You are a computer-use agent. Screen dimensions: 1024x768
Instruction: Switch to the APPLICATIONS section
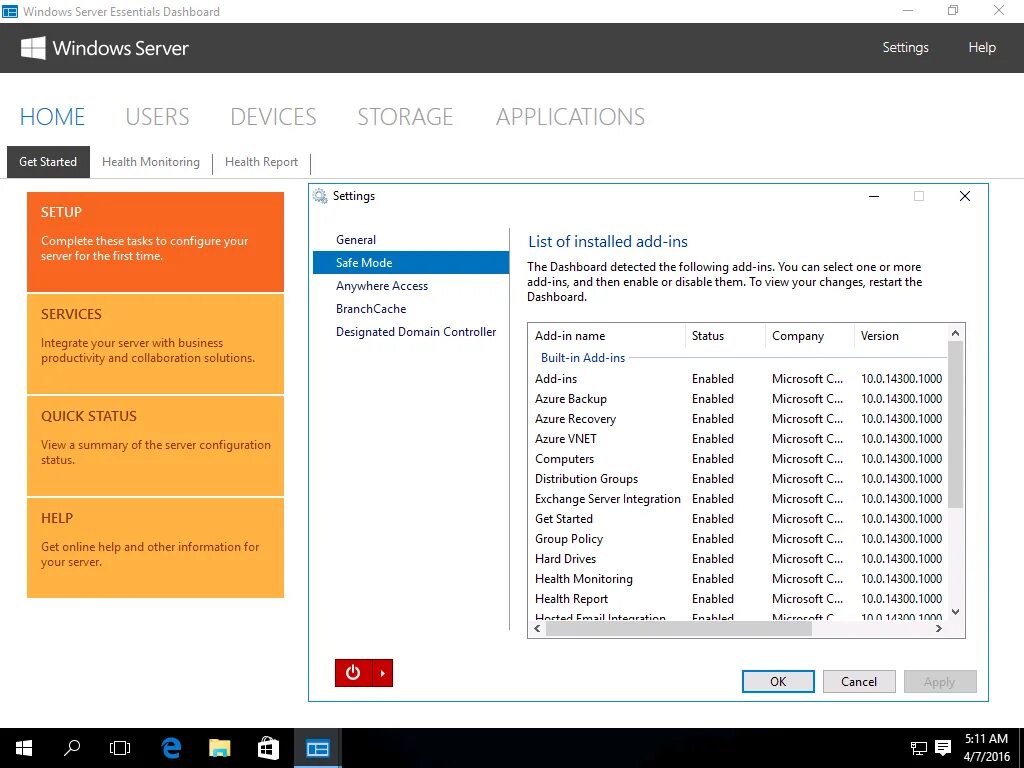(570, 117)
